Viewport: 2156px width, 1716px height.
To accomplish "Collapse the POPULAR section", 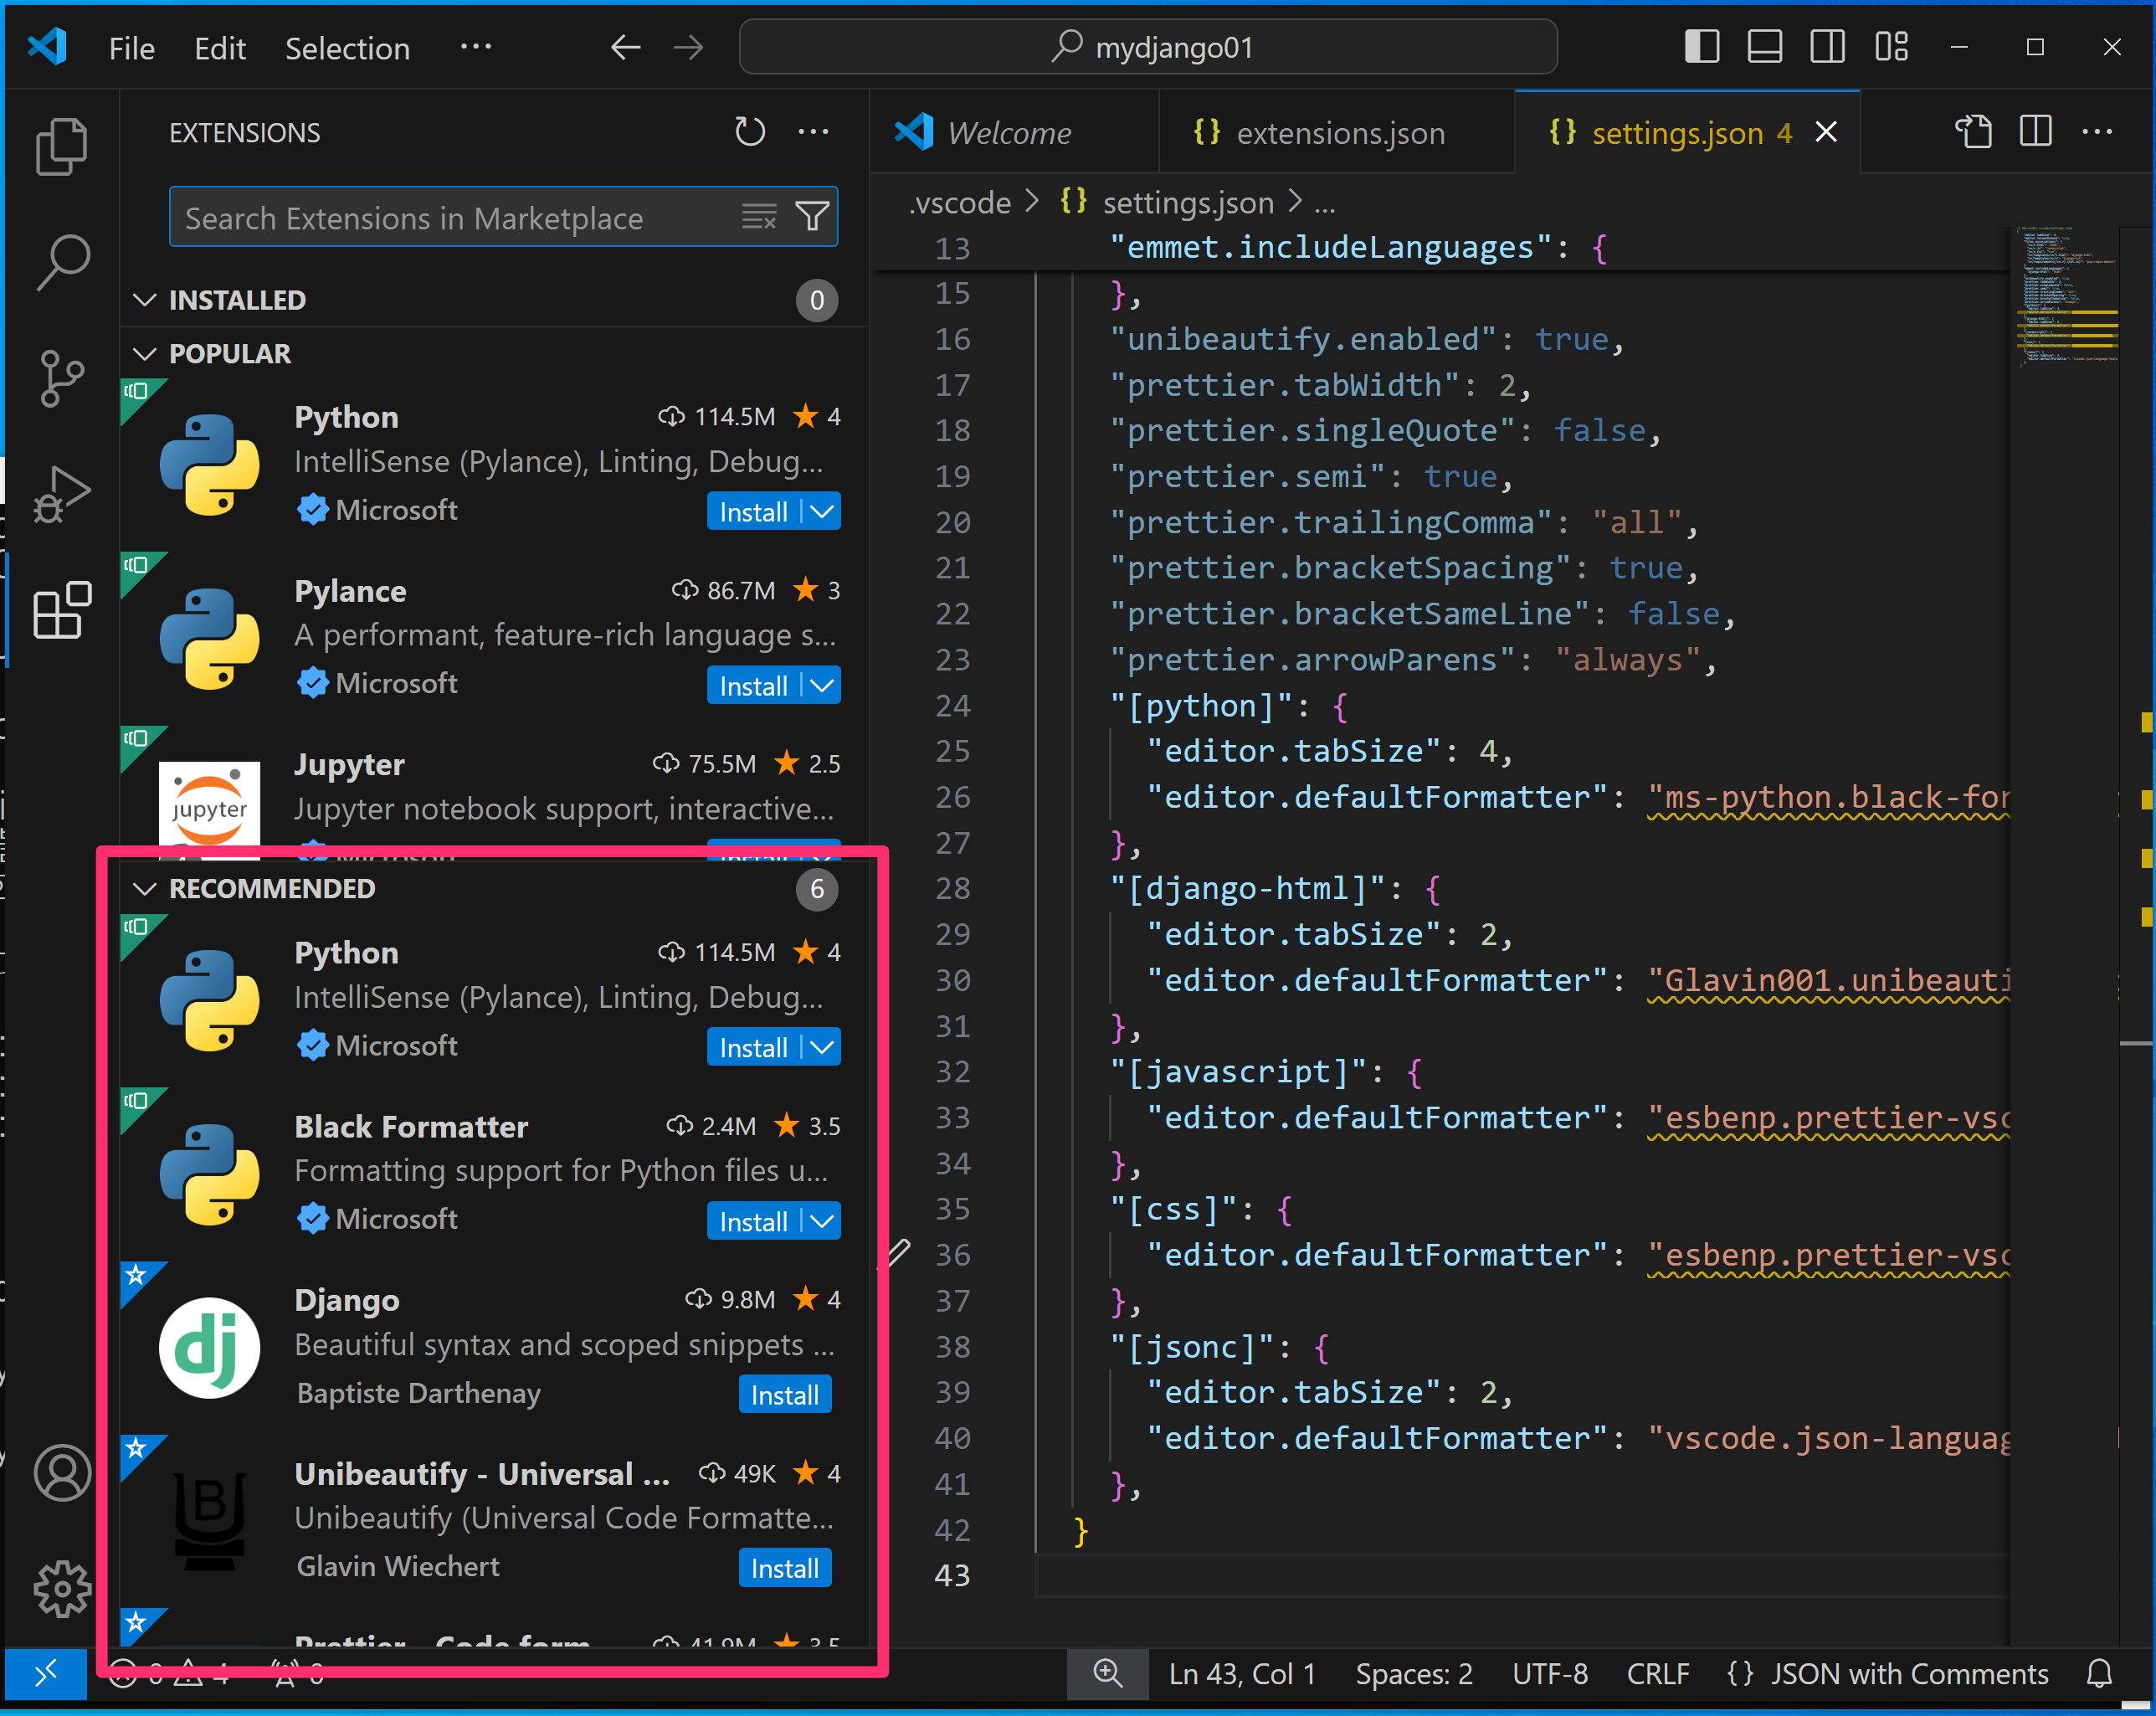I will [x=145, y=354].
